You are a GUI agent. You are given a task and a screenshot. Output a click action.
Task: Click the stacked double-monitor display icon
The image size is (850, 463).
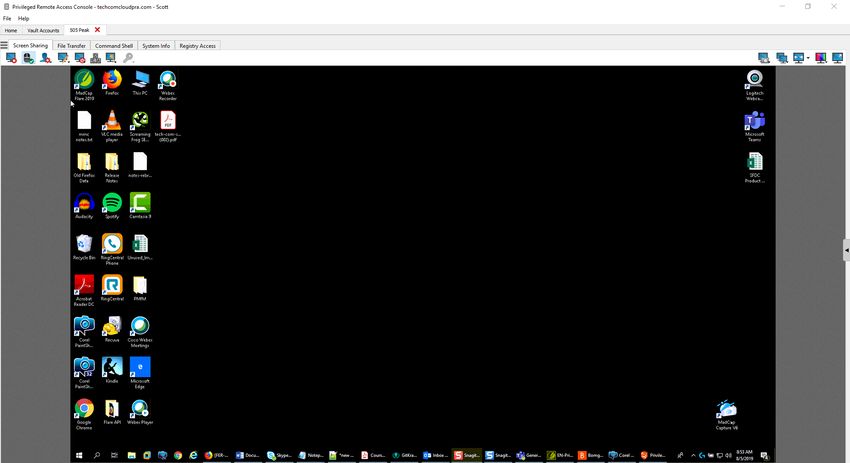782,58
